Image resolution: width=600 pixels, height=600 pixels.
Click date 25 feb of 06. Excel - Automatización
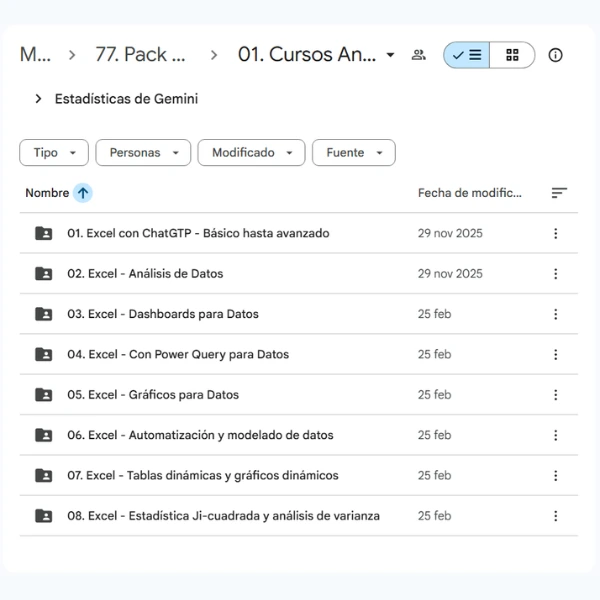click(x=434, y=435)
